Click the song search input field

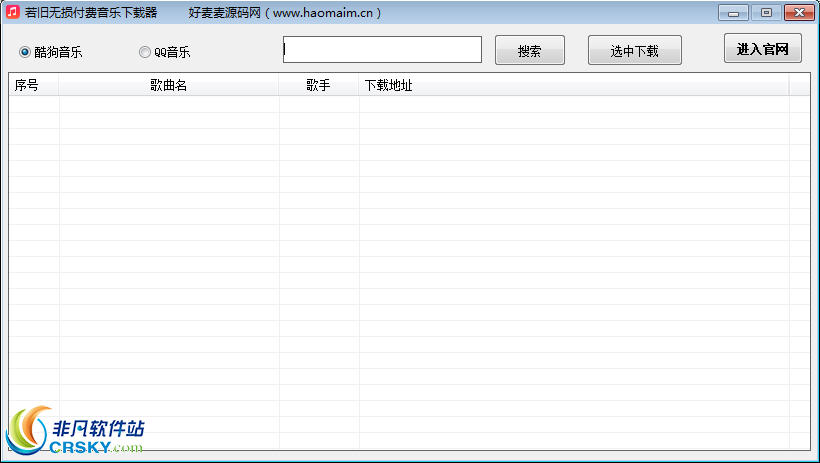(x=382, y=50)
